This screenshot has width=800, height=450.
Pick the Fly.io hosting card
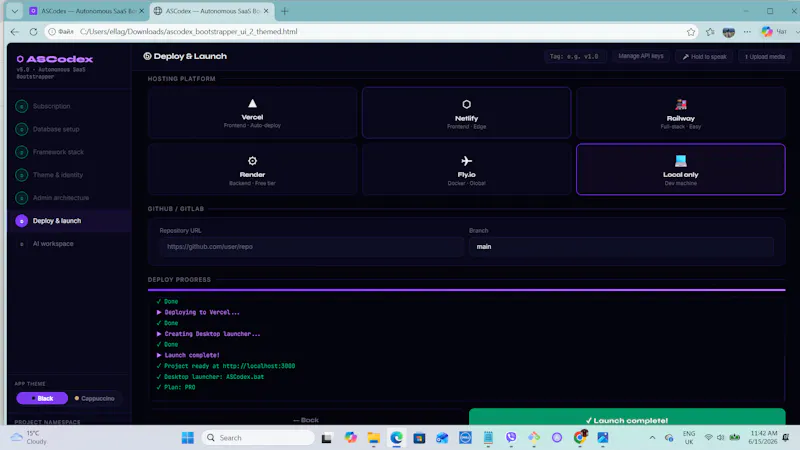[466, 169]
